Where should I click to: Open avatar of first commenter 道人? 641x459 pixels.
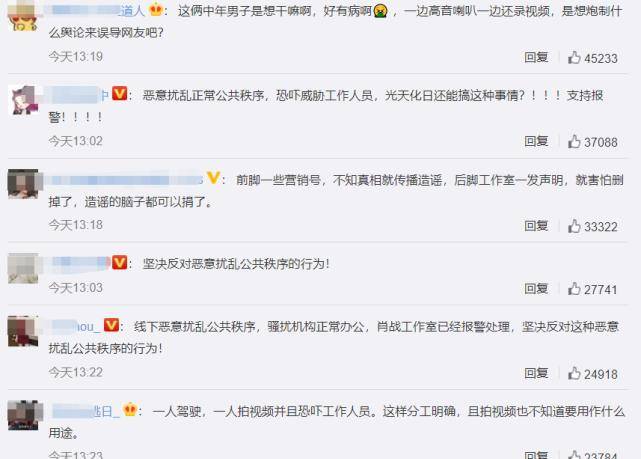point(23,16)
